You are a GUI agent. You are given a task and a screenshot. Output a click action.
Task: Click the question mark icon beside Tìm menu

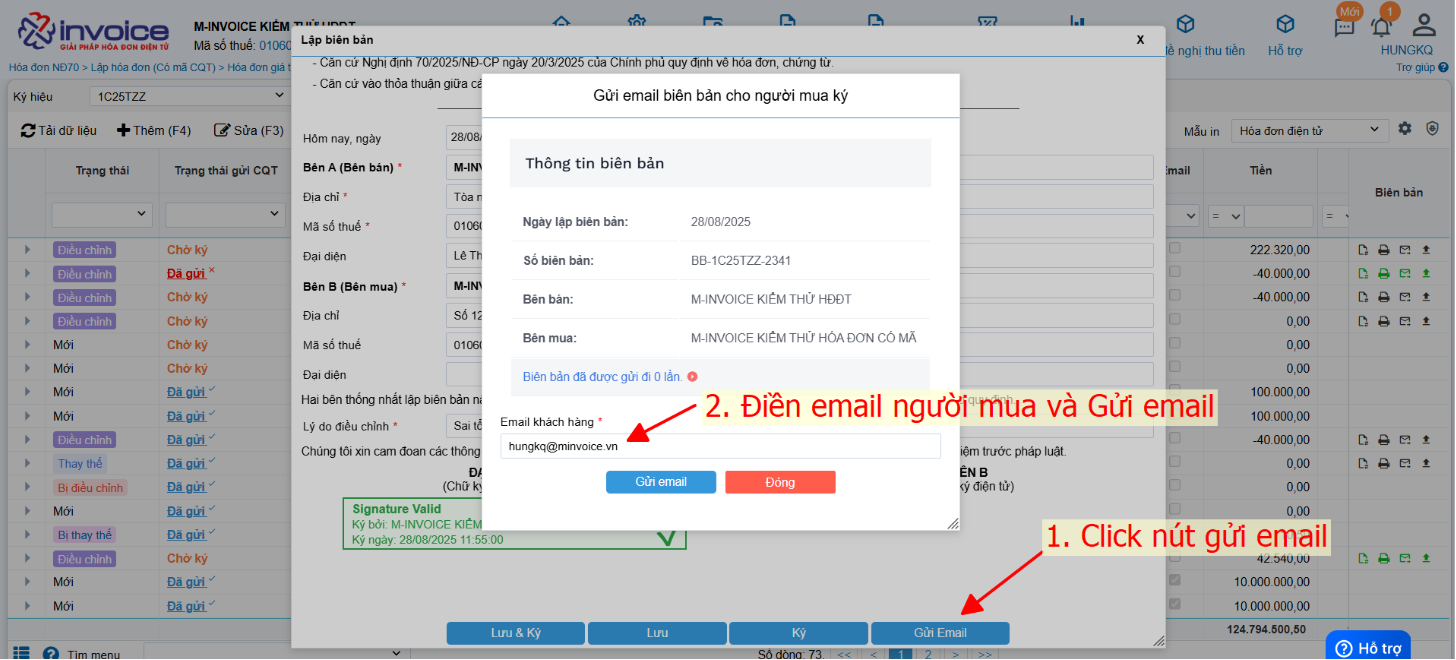(x=51, y=653)
